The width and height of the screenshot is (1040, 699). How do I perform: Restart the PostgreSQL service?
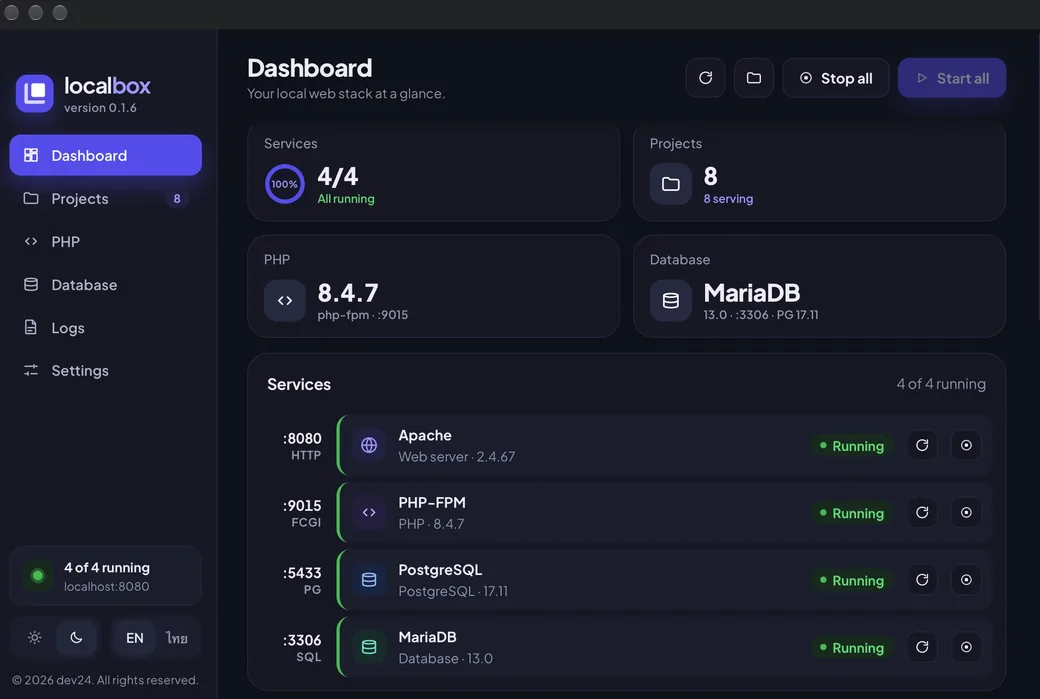(x=922, y=580)
